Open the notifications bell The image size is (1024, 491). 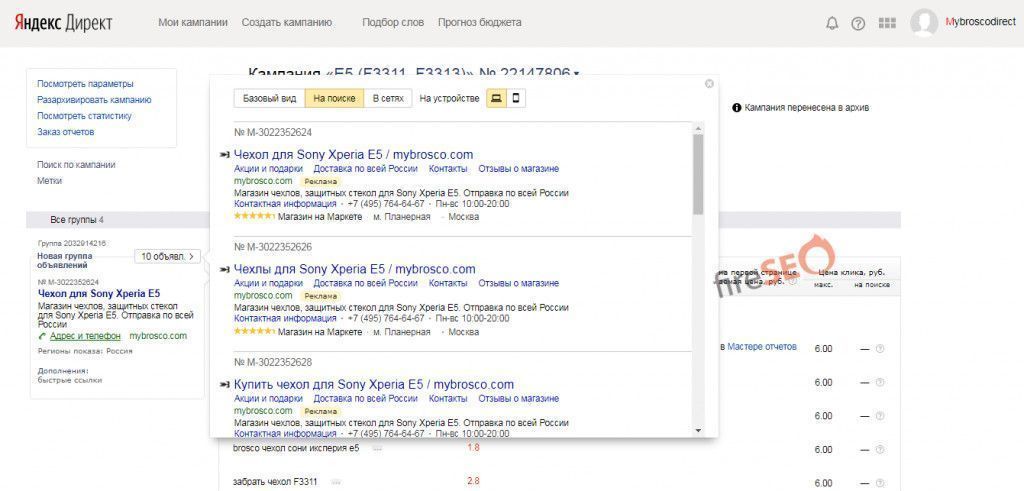tap(832, 23)
